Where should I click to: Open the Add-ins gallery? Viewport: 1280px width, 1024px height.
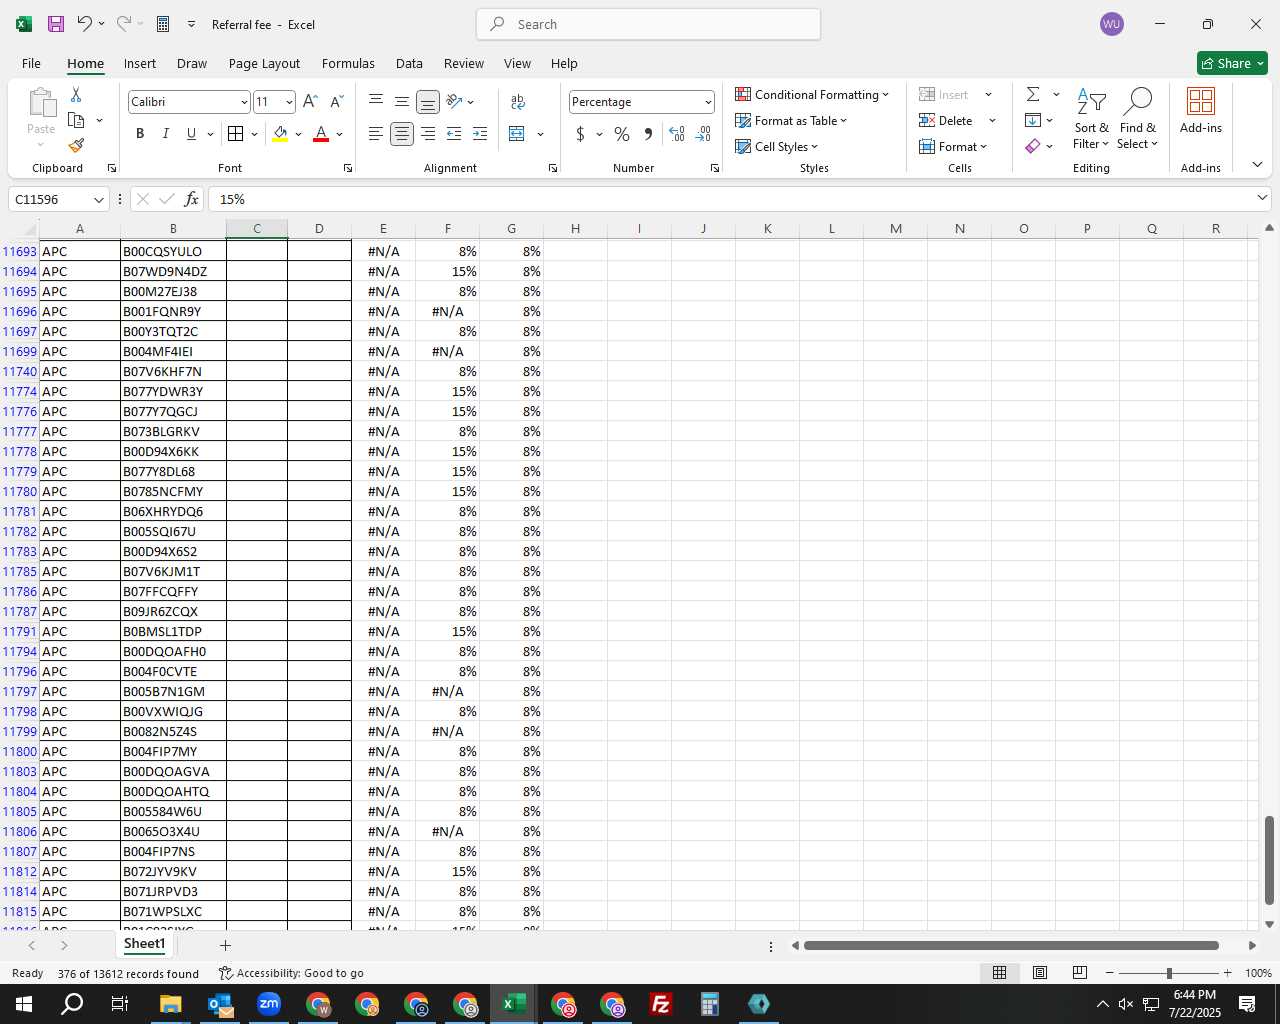(1201, 111)
